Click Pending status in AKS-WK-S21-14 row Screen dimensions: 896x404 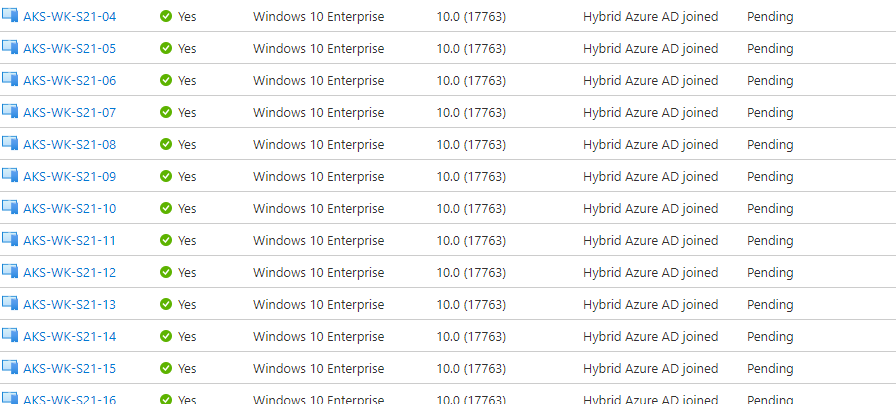click(x=770, y=337)
